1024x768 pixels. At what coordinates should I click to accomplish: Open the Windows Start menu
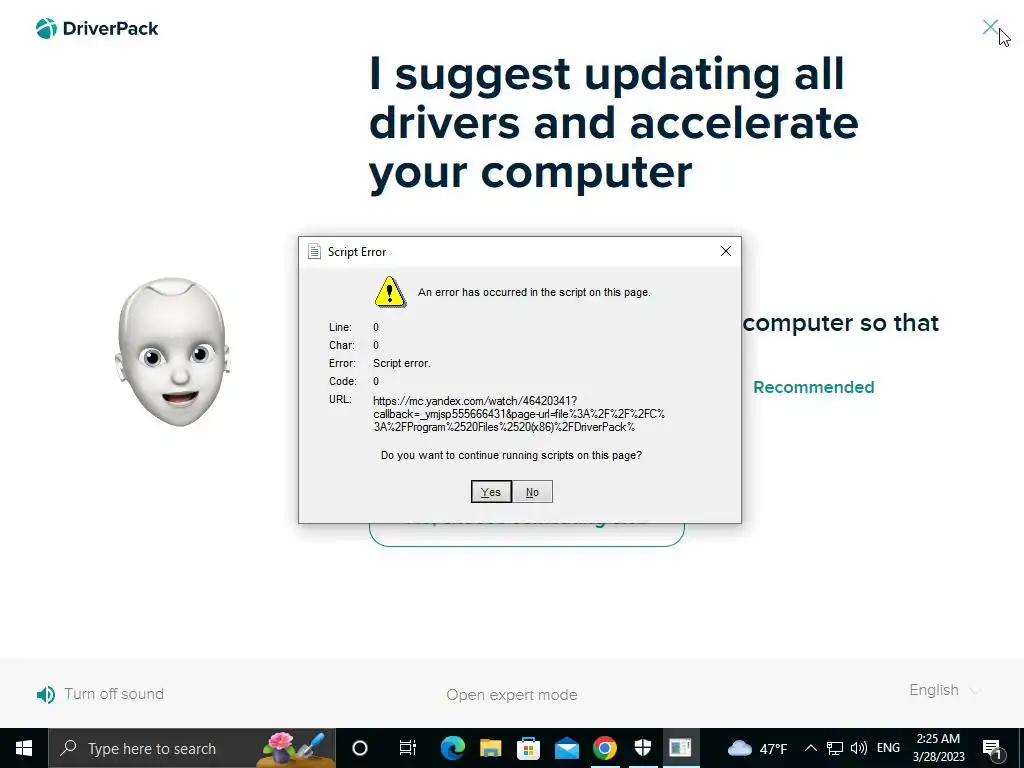[24, 748]
